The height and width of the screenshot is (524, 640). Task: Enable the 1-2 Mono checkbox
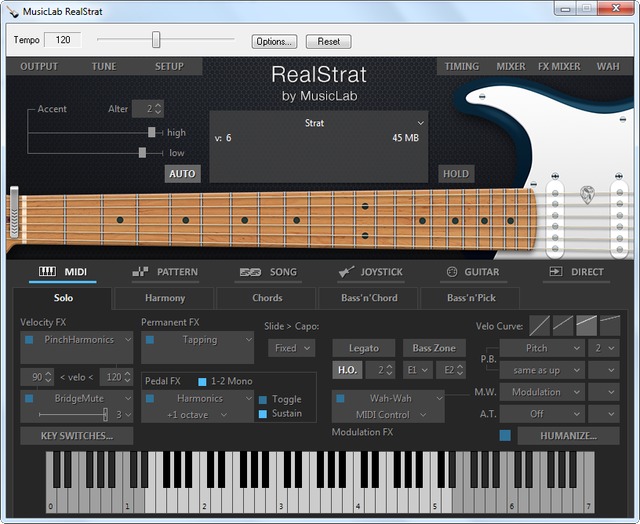203,381
